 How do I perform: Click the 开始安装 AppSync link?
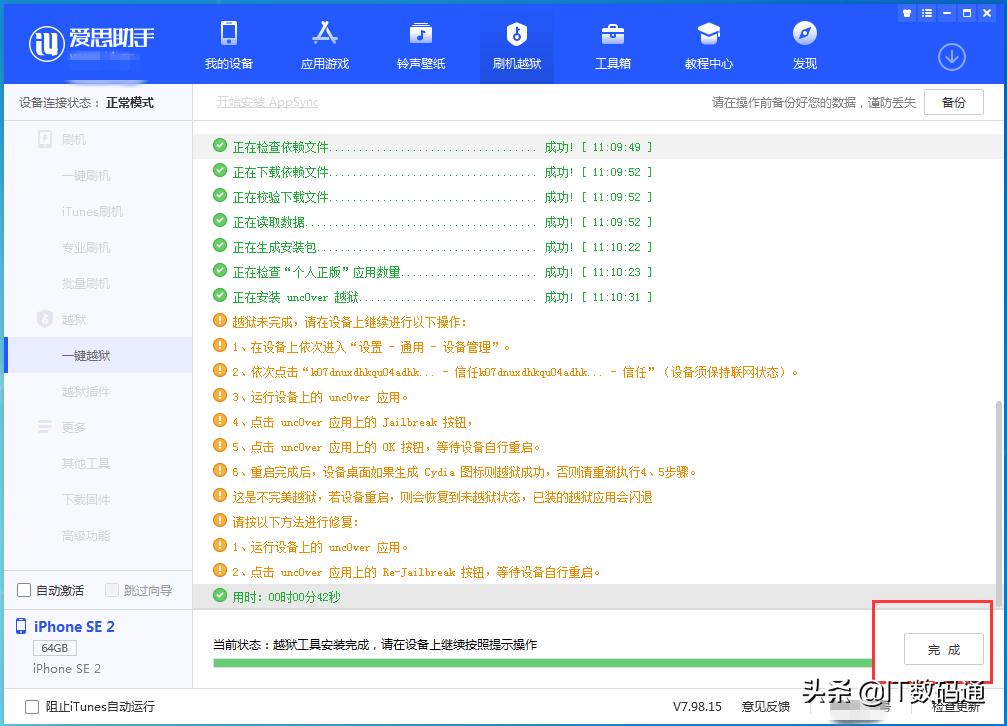[267, 101]
